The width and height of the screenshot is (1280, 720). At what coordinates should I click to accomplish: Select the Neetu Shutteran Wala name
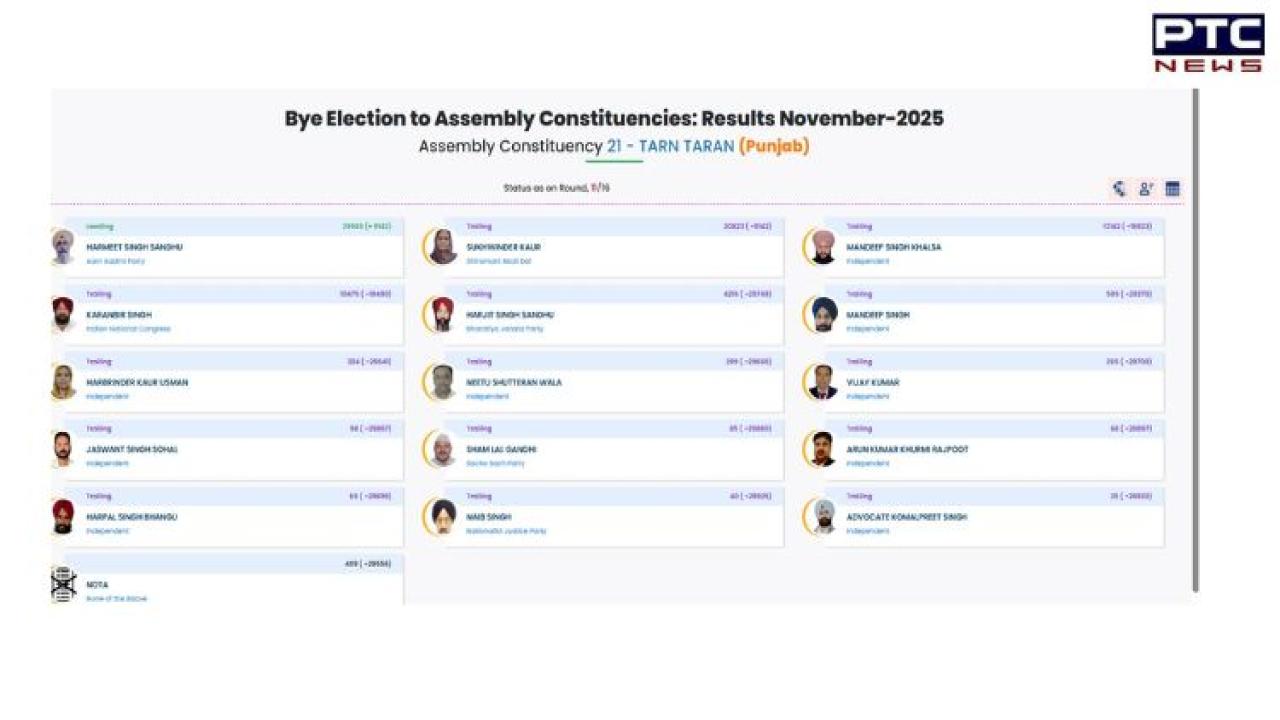click(x=514, y=382)
